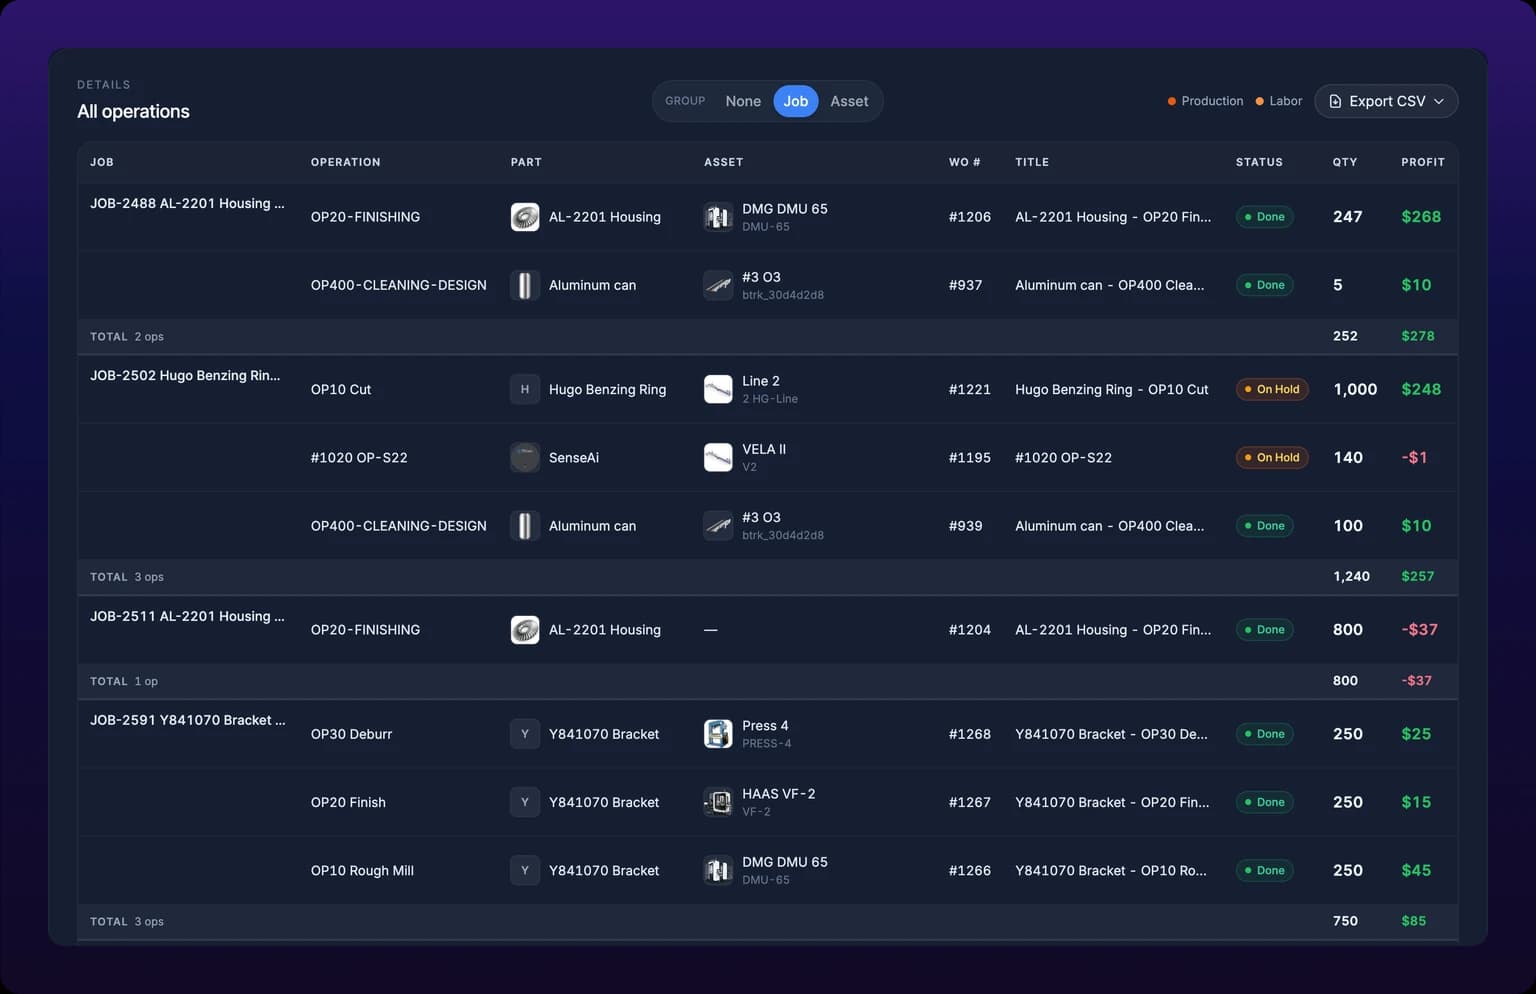Image resolution: width=1536 pixels, height=994 pixels.
Task: Click the OP10 Cut operation cell
Action: click(x=341, y=389)
